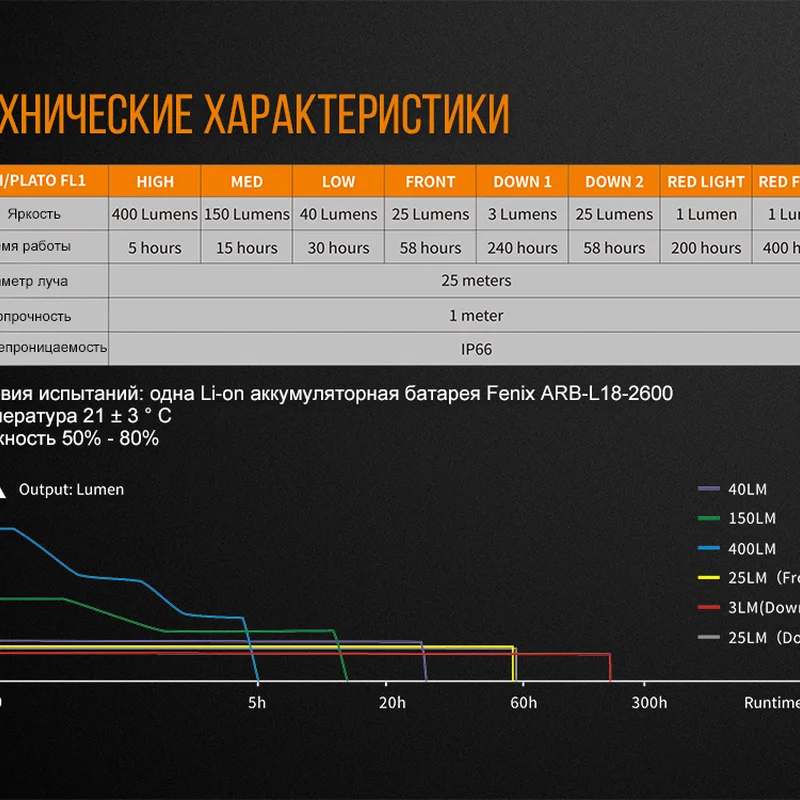Click the blue 400LM legend swatch
Viewport: 800px width, 800px height.
(x=709, y=549)
